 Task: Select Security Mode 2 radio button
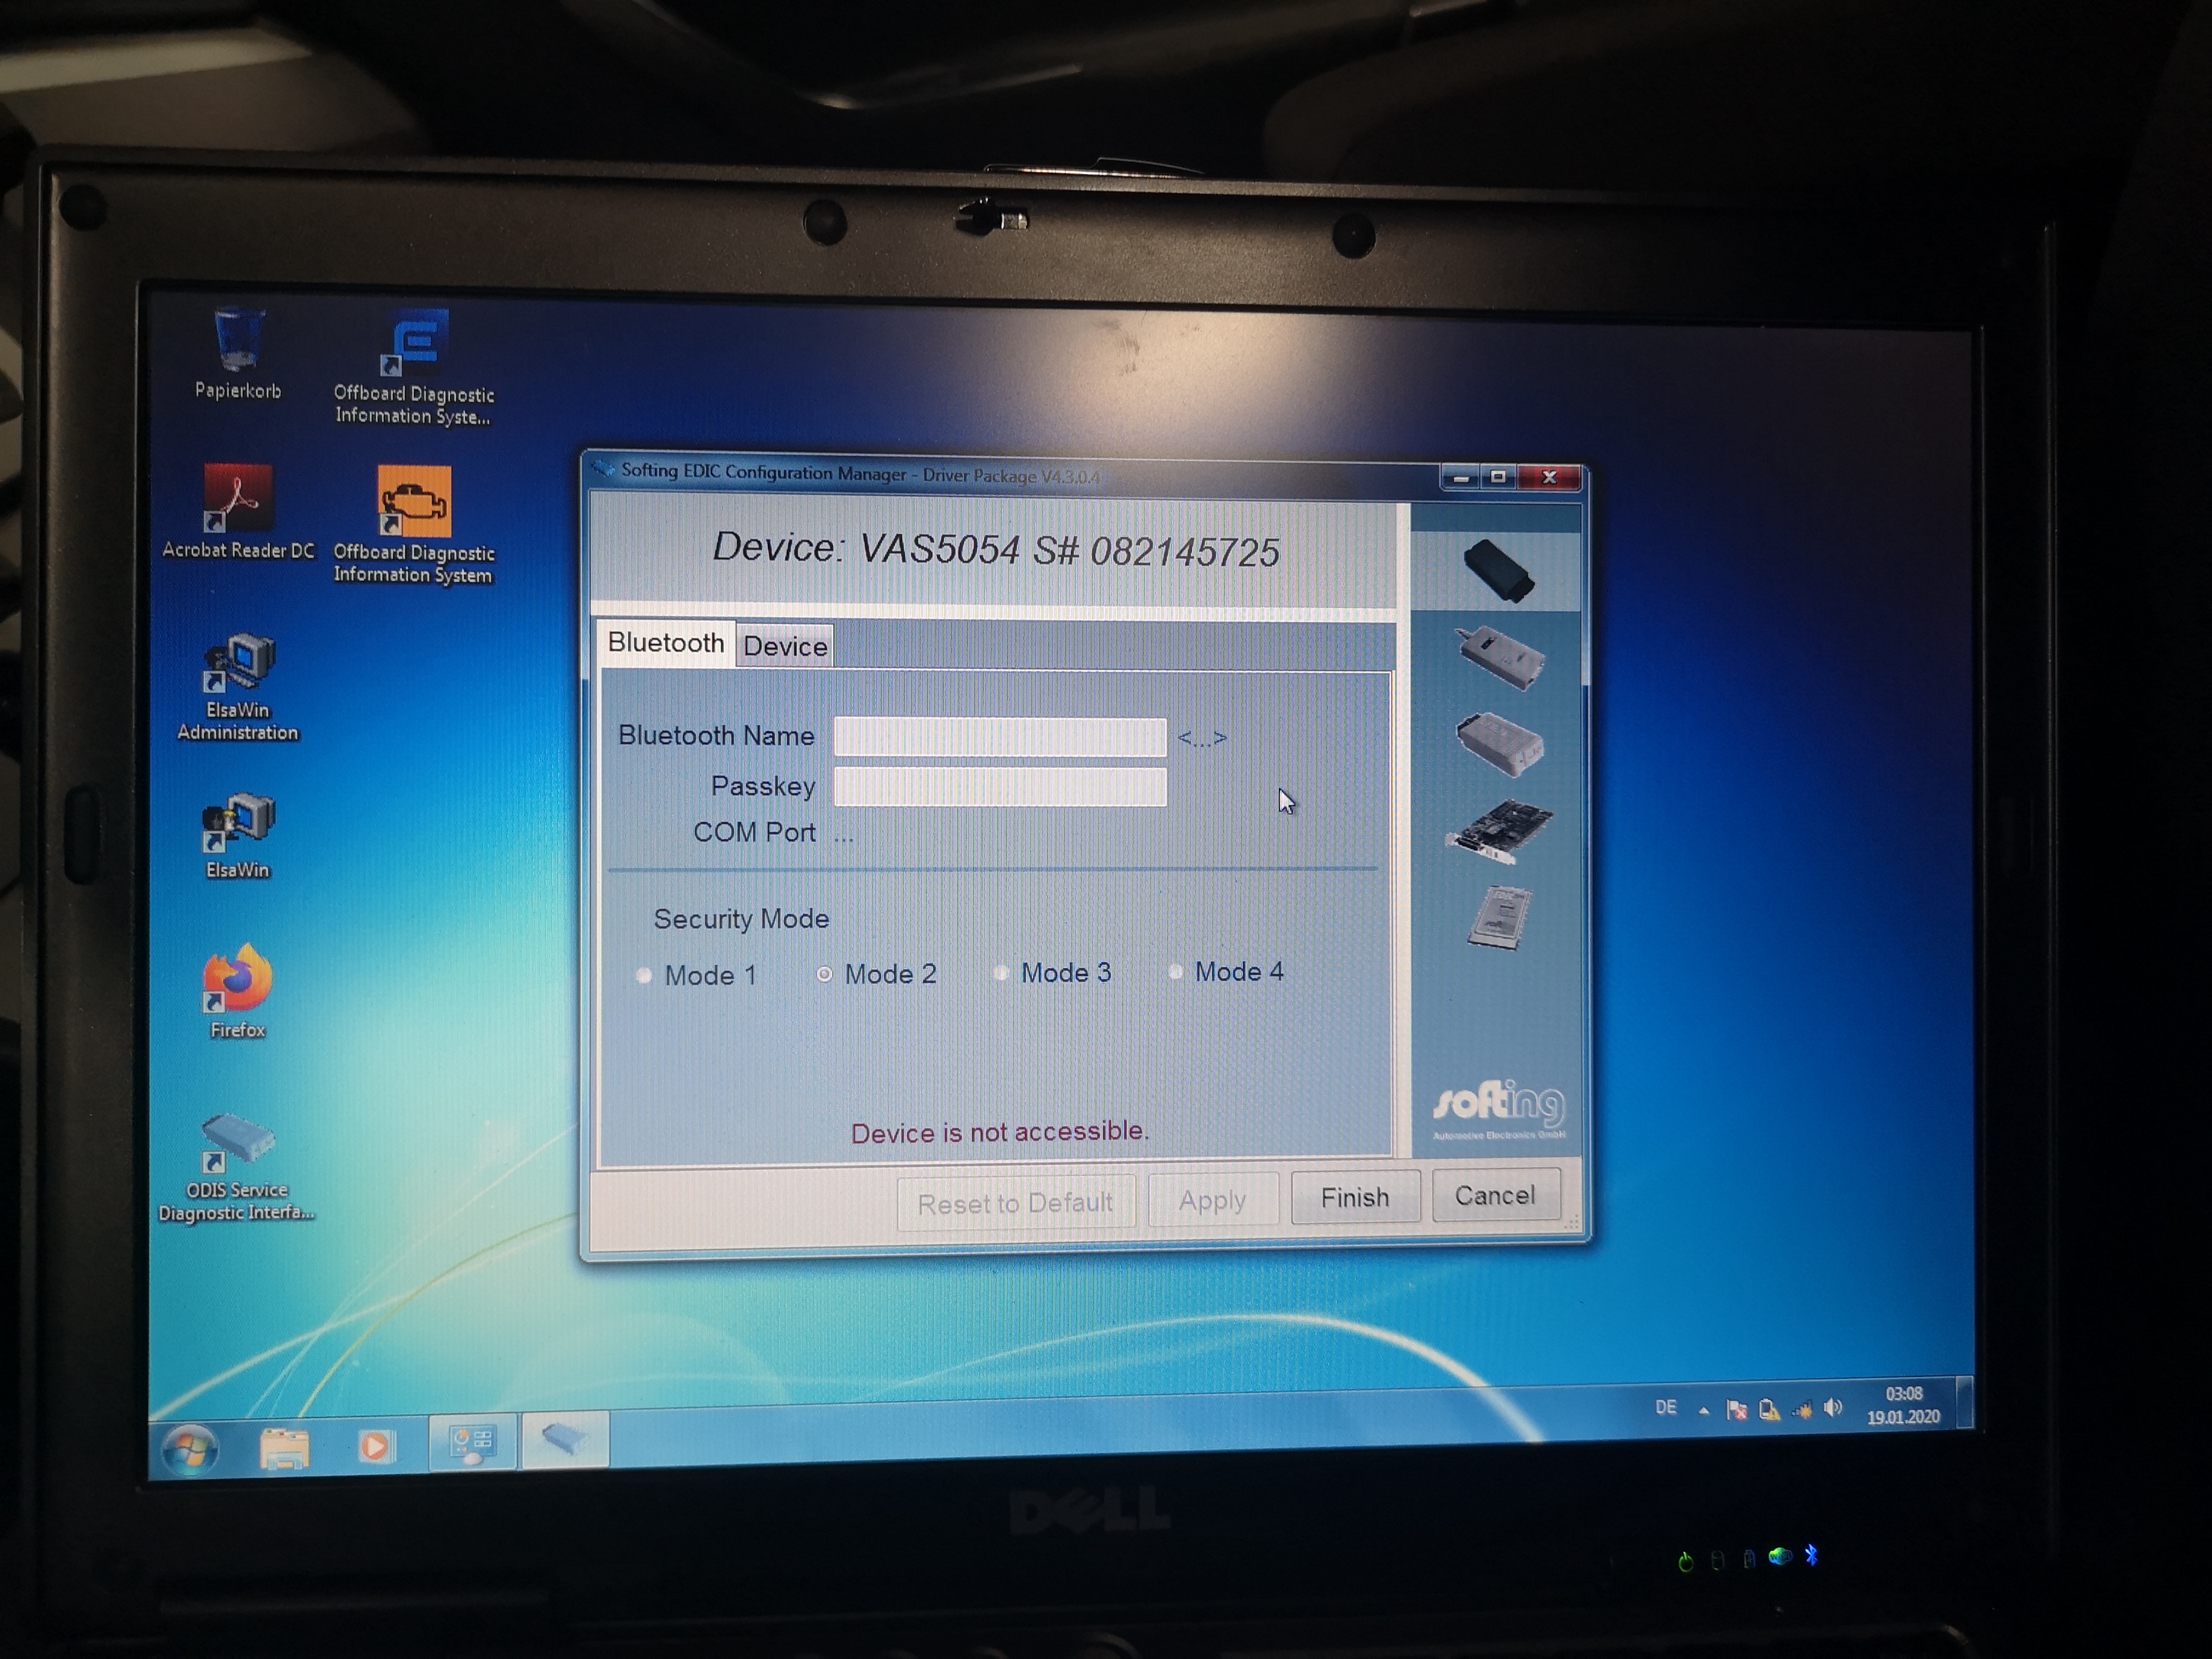[x=824, y=973]
